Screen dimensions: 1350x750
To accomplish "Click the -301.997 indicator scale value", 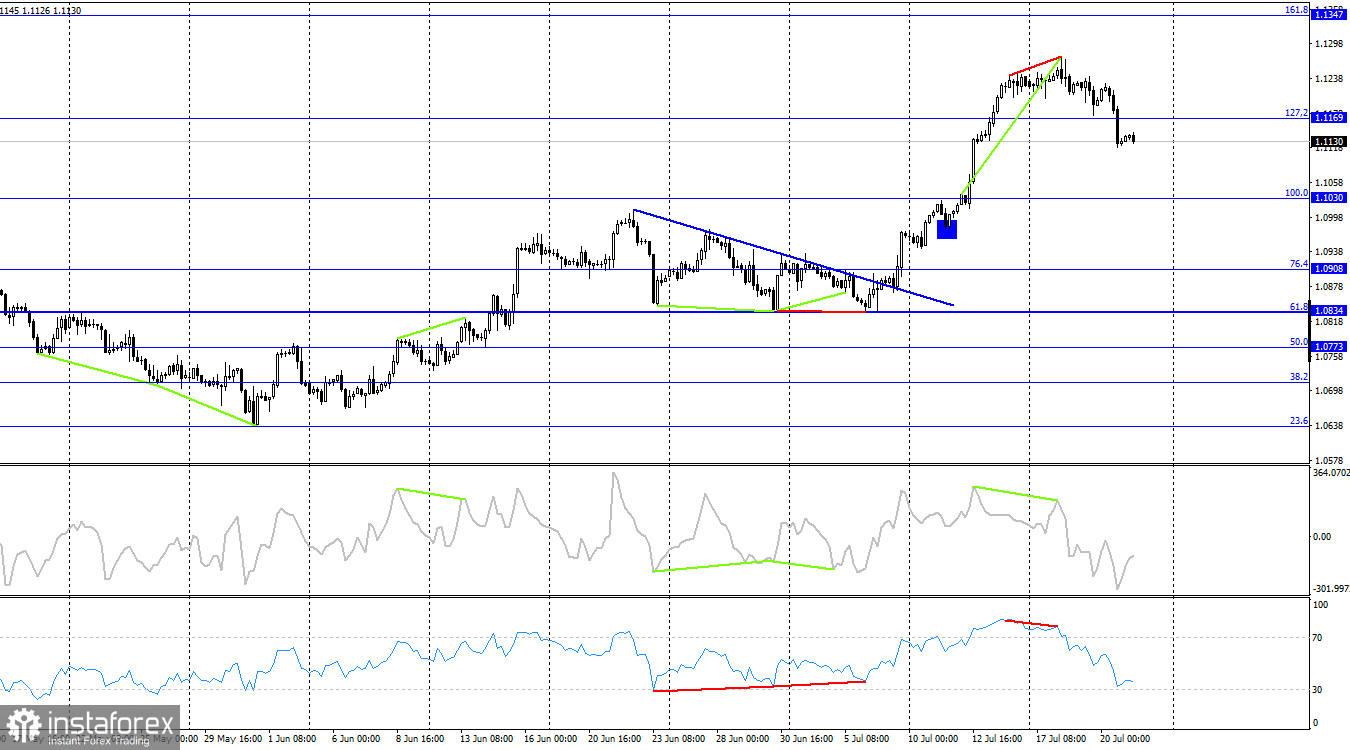I will click(x=1330, y=588).
